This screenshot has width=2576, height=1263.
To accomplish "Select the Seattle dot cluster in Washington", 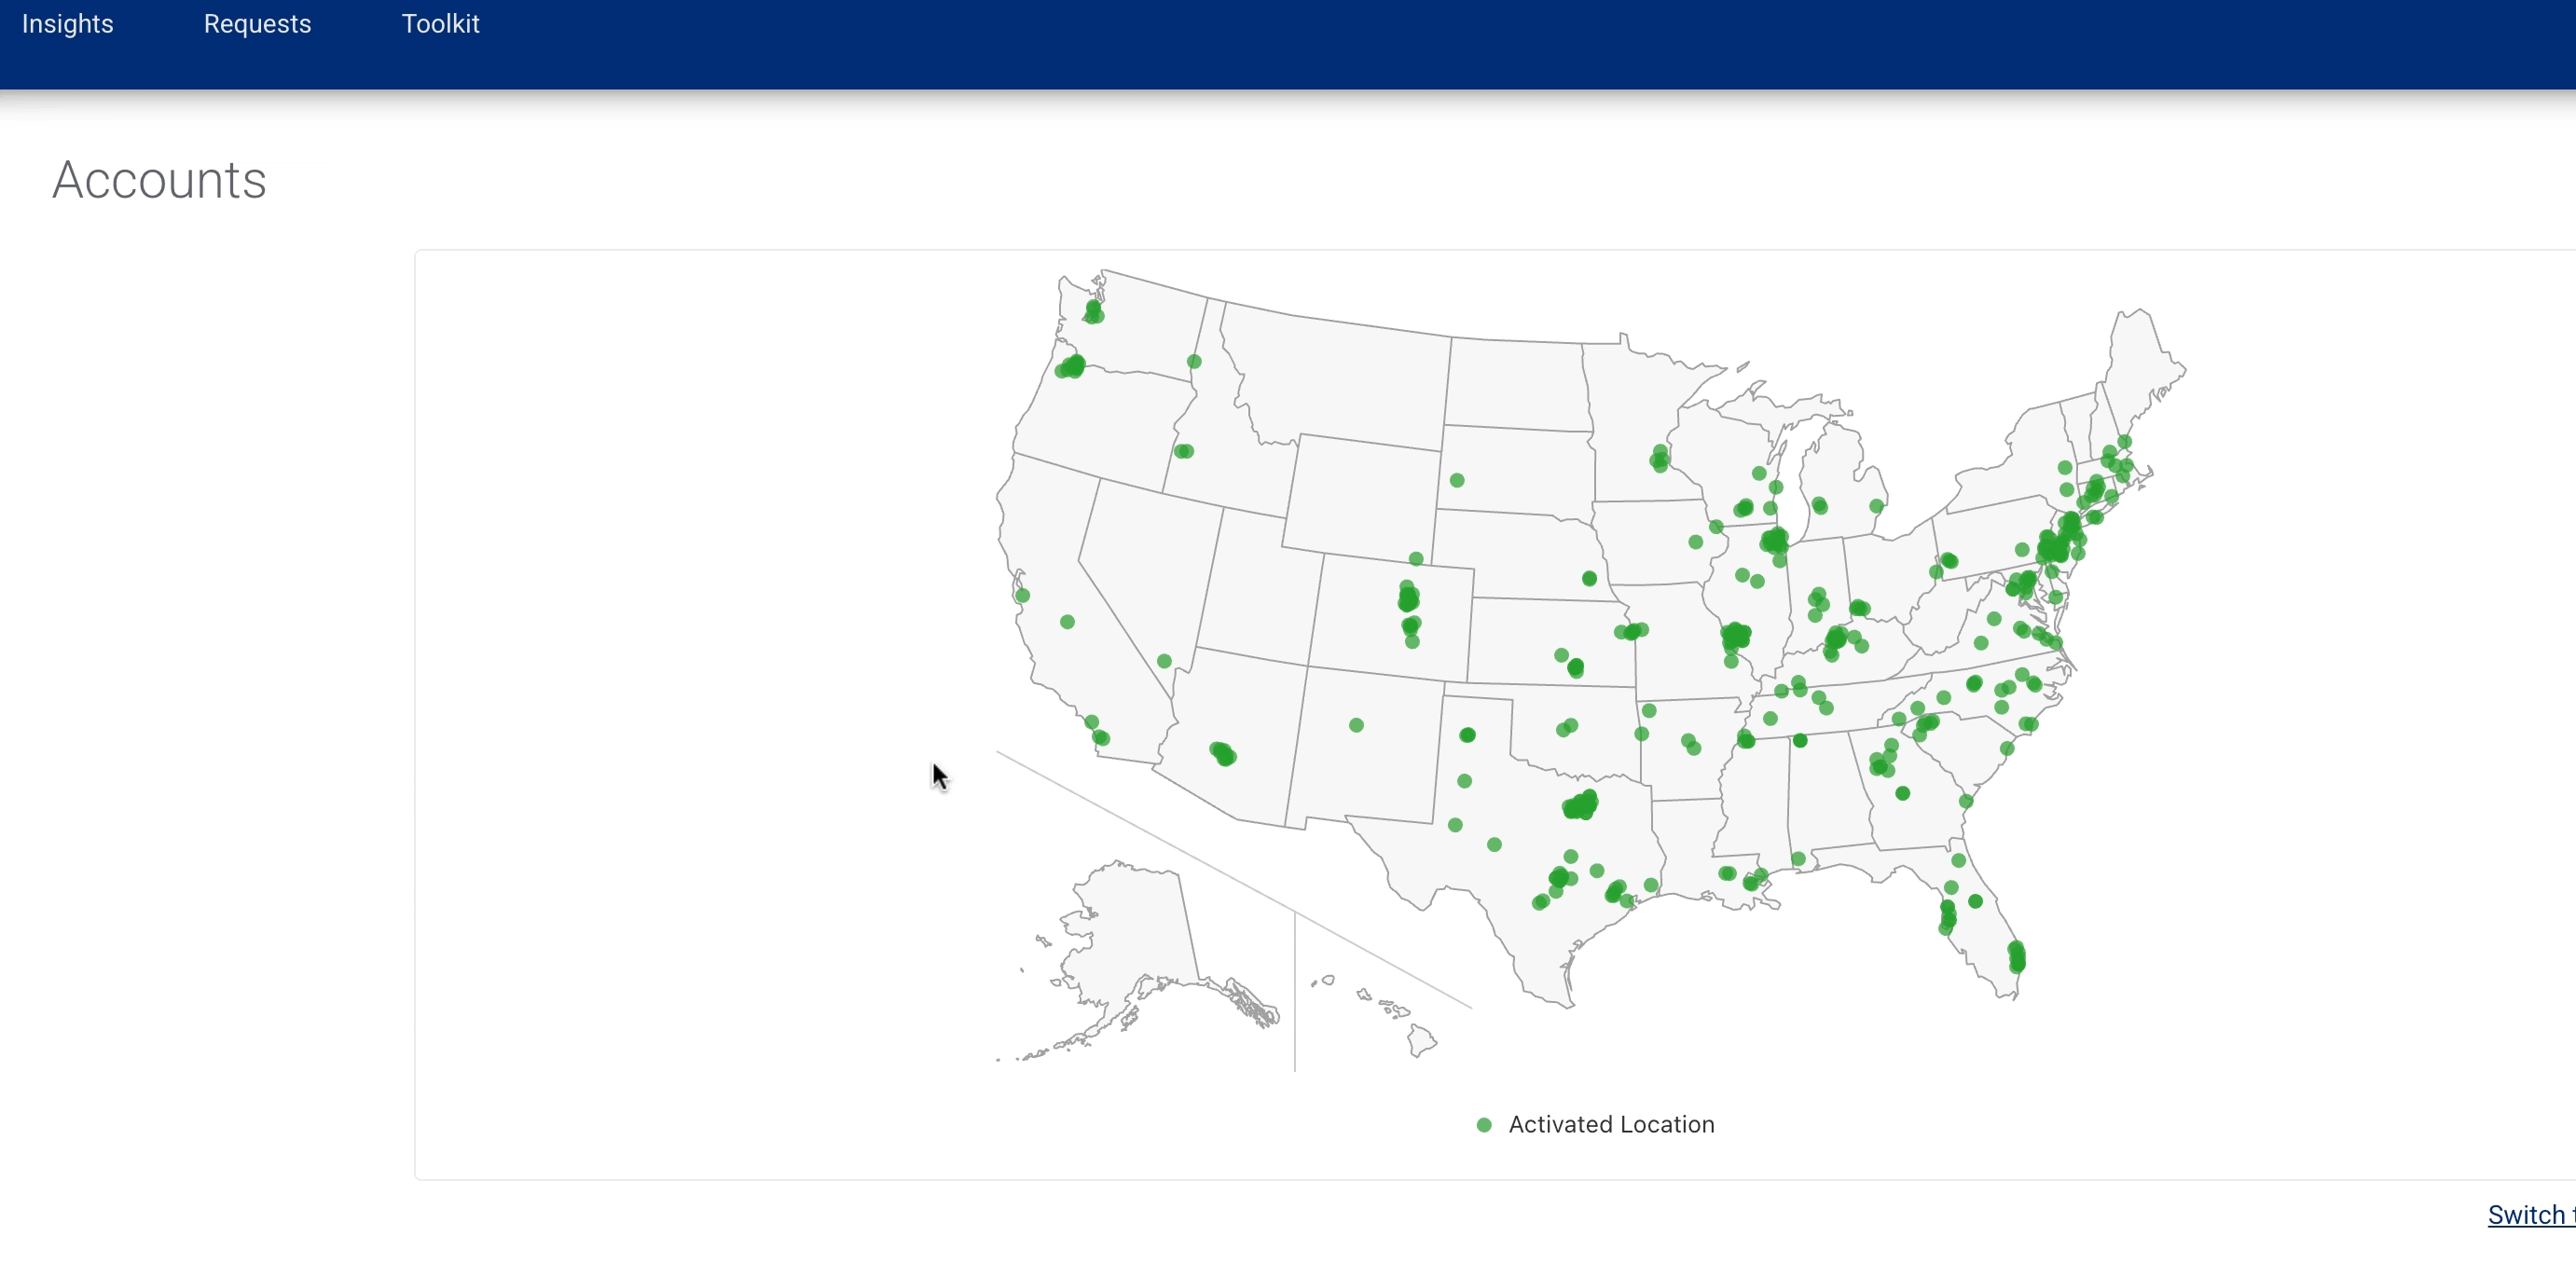I will (x=1094, y=312).
